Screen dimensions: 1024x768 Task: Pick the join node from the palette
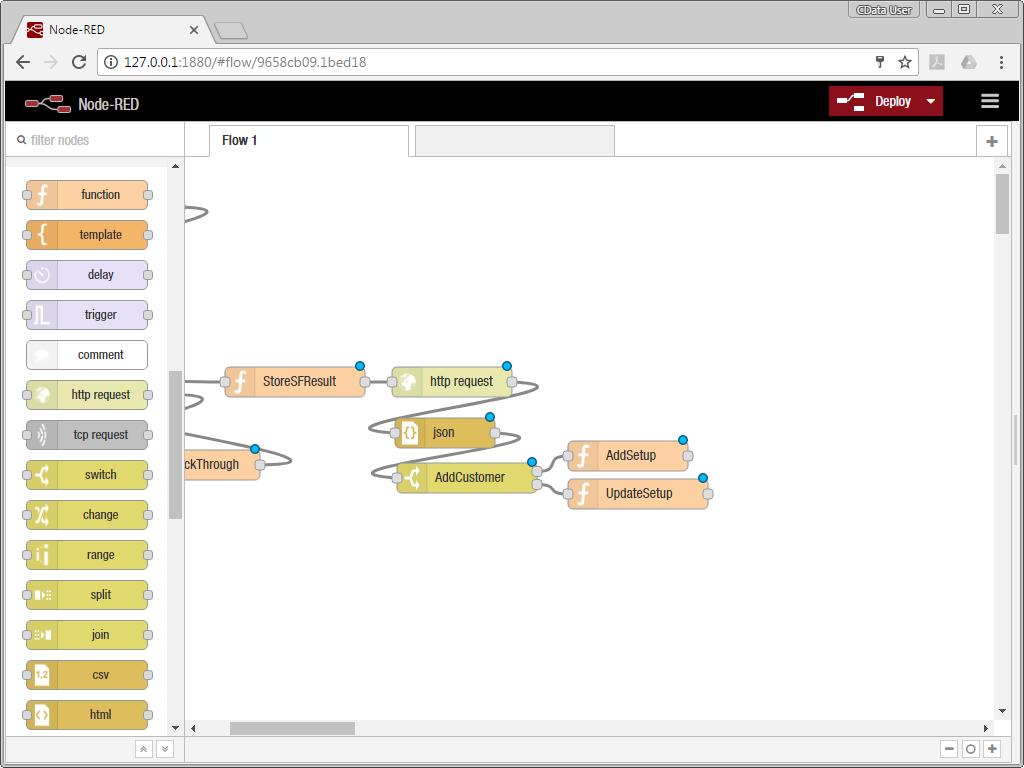[x=87, y=635]
